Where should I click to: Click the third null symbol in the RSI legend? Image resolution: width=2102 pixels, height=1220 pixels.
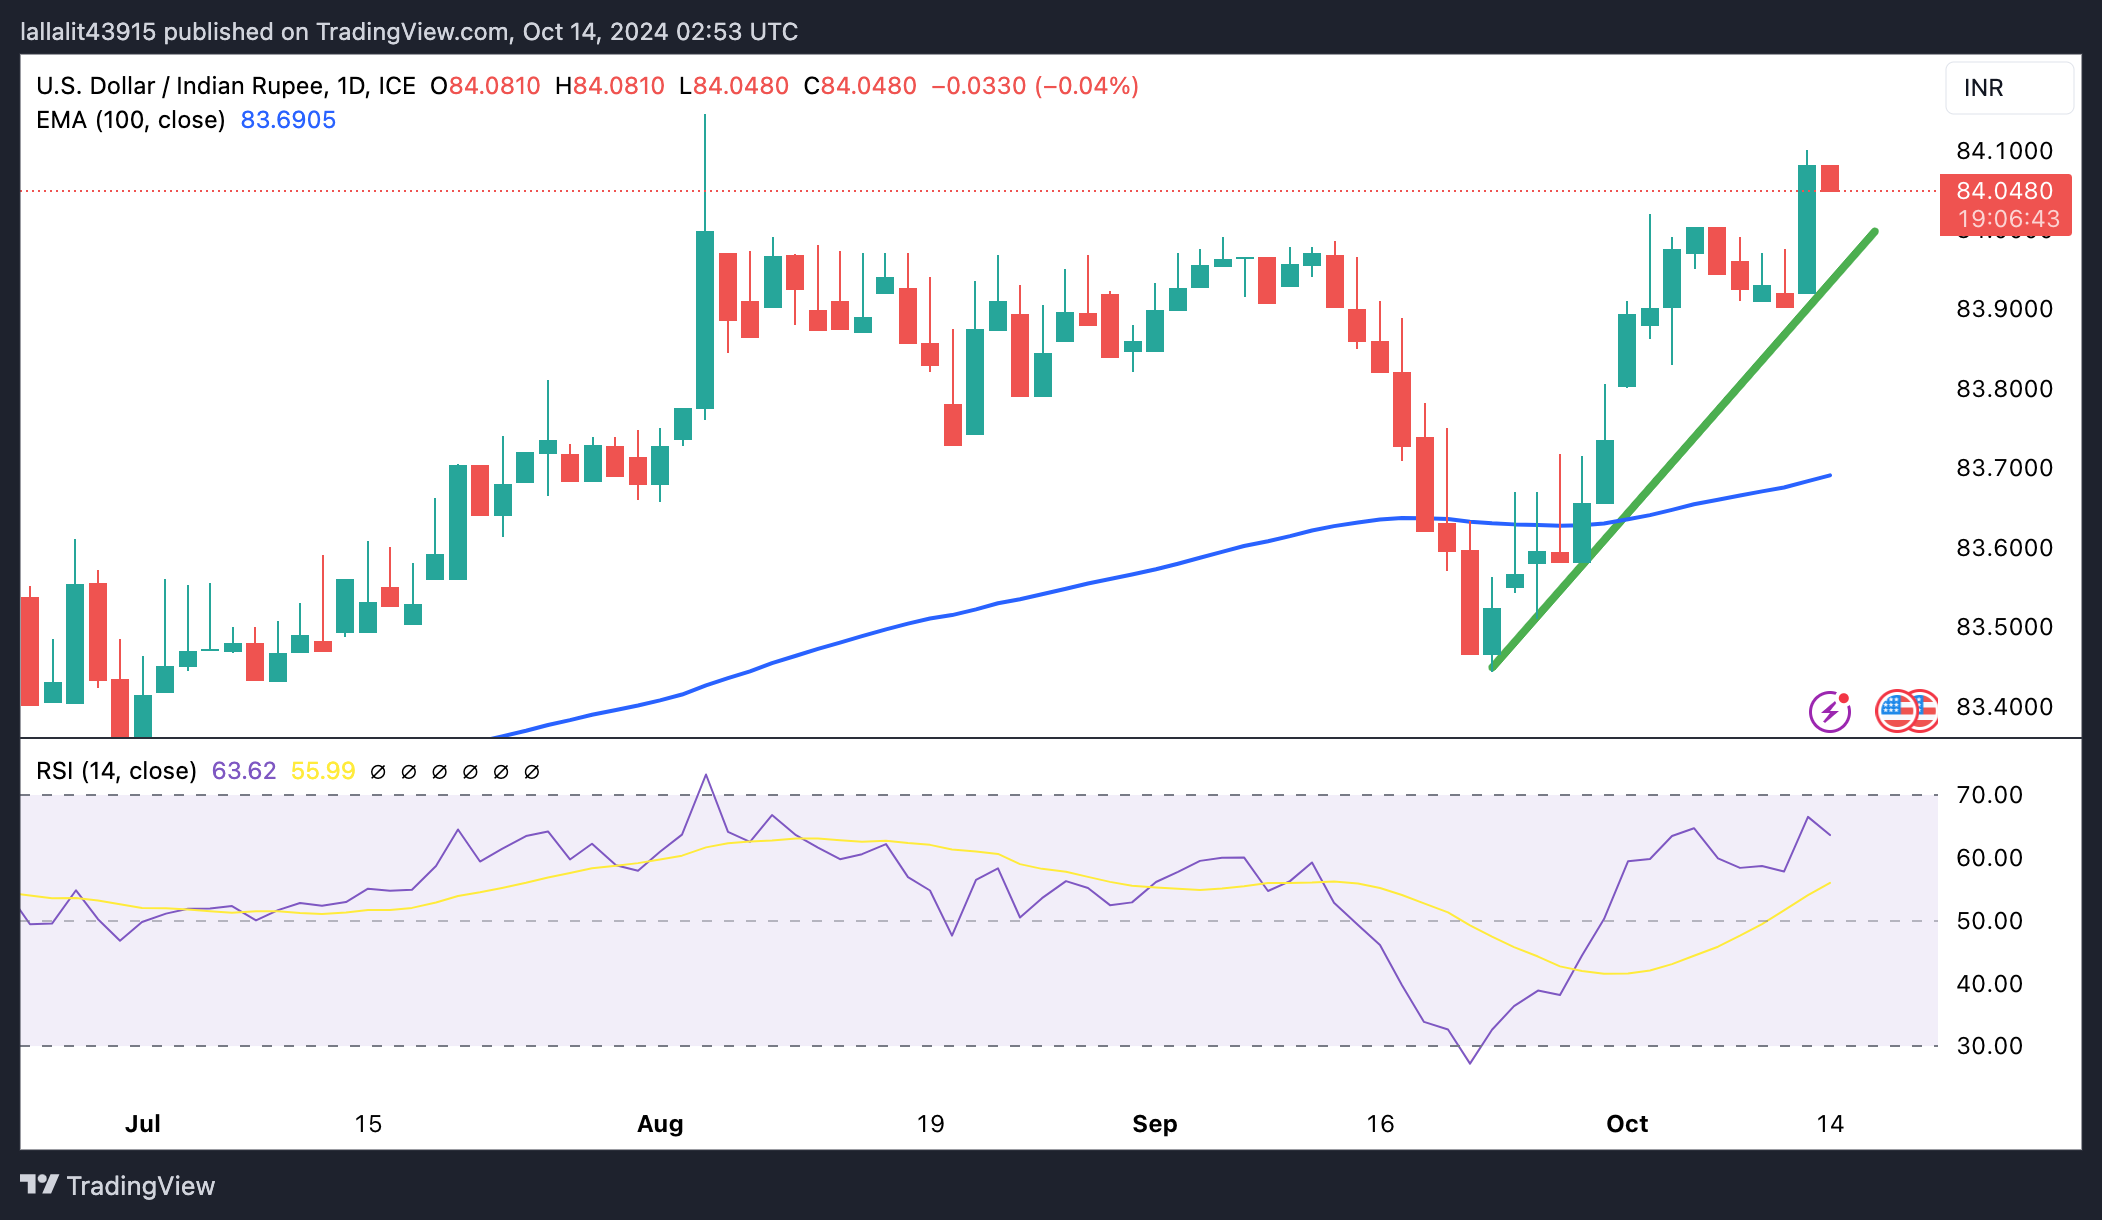pyautogui.click(x=439, y=772)
